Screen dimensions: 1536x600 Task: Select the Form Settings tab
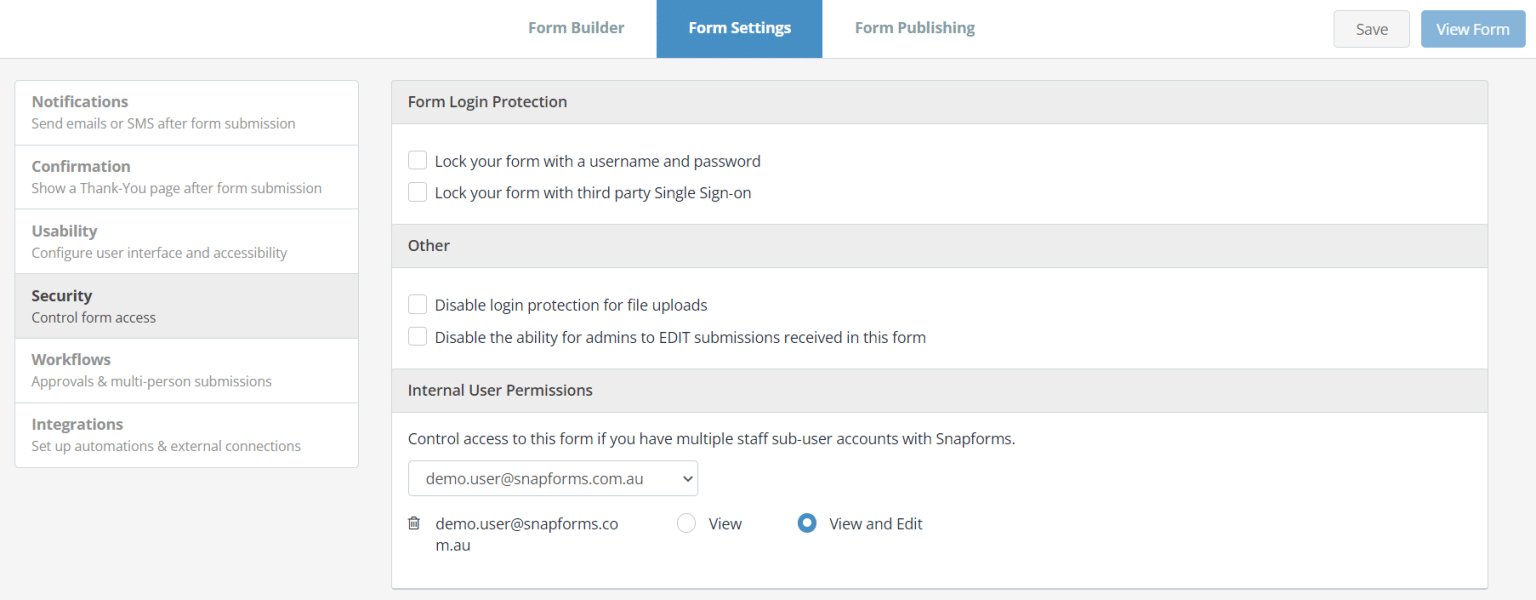pos(739,27)
